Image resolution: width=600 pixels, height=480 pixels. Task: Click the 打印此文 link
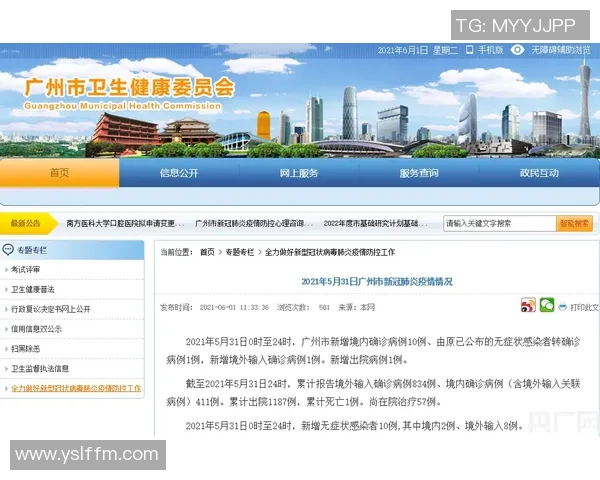pyautogui.click(x=584, y=307)
